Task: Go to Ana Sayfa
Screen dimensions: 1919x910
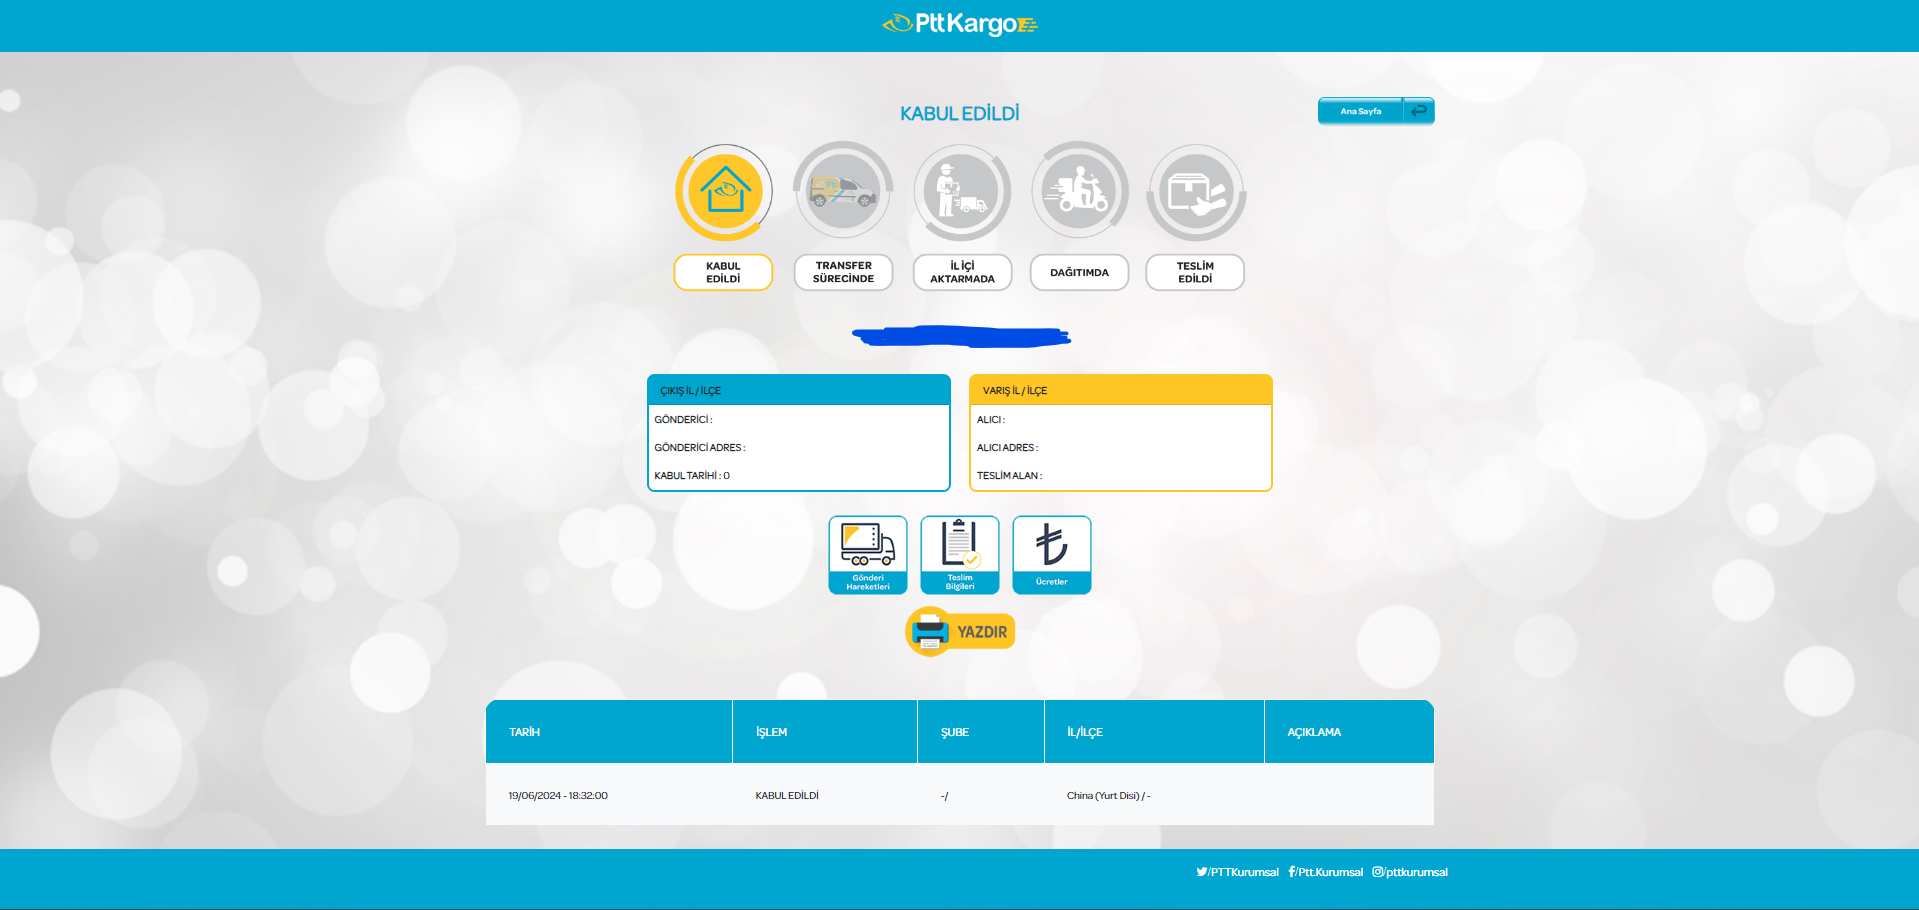Action: [1361, 111]
